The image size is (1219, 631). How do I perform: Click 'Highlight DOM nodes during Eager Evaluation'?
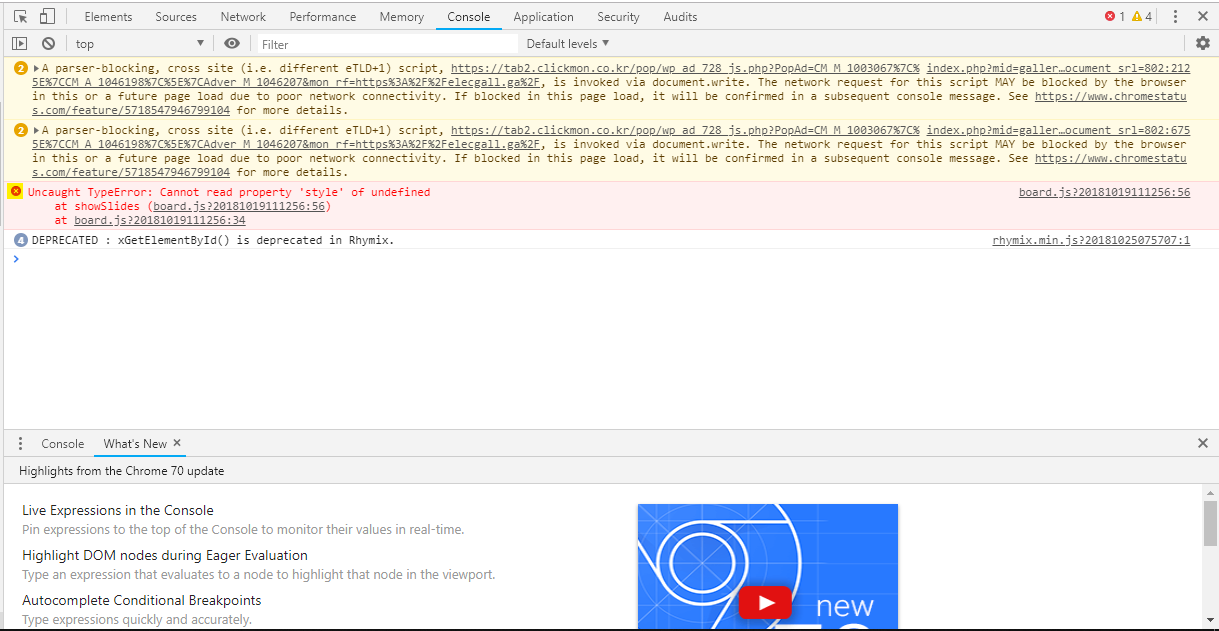[165, 555]
